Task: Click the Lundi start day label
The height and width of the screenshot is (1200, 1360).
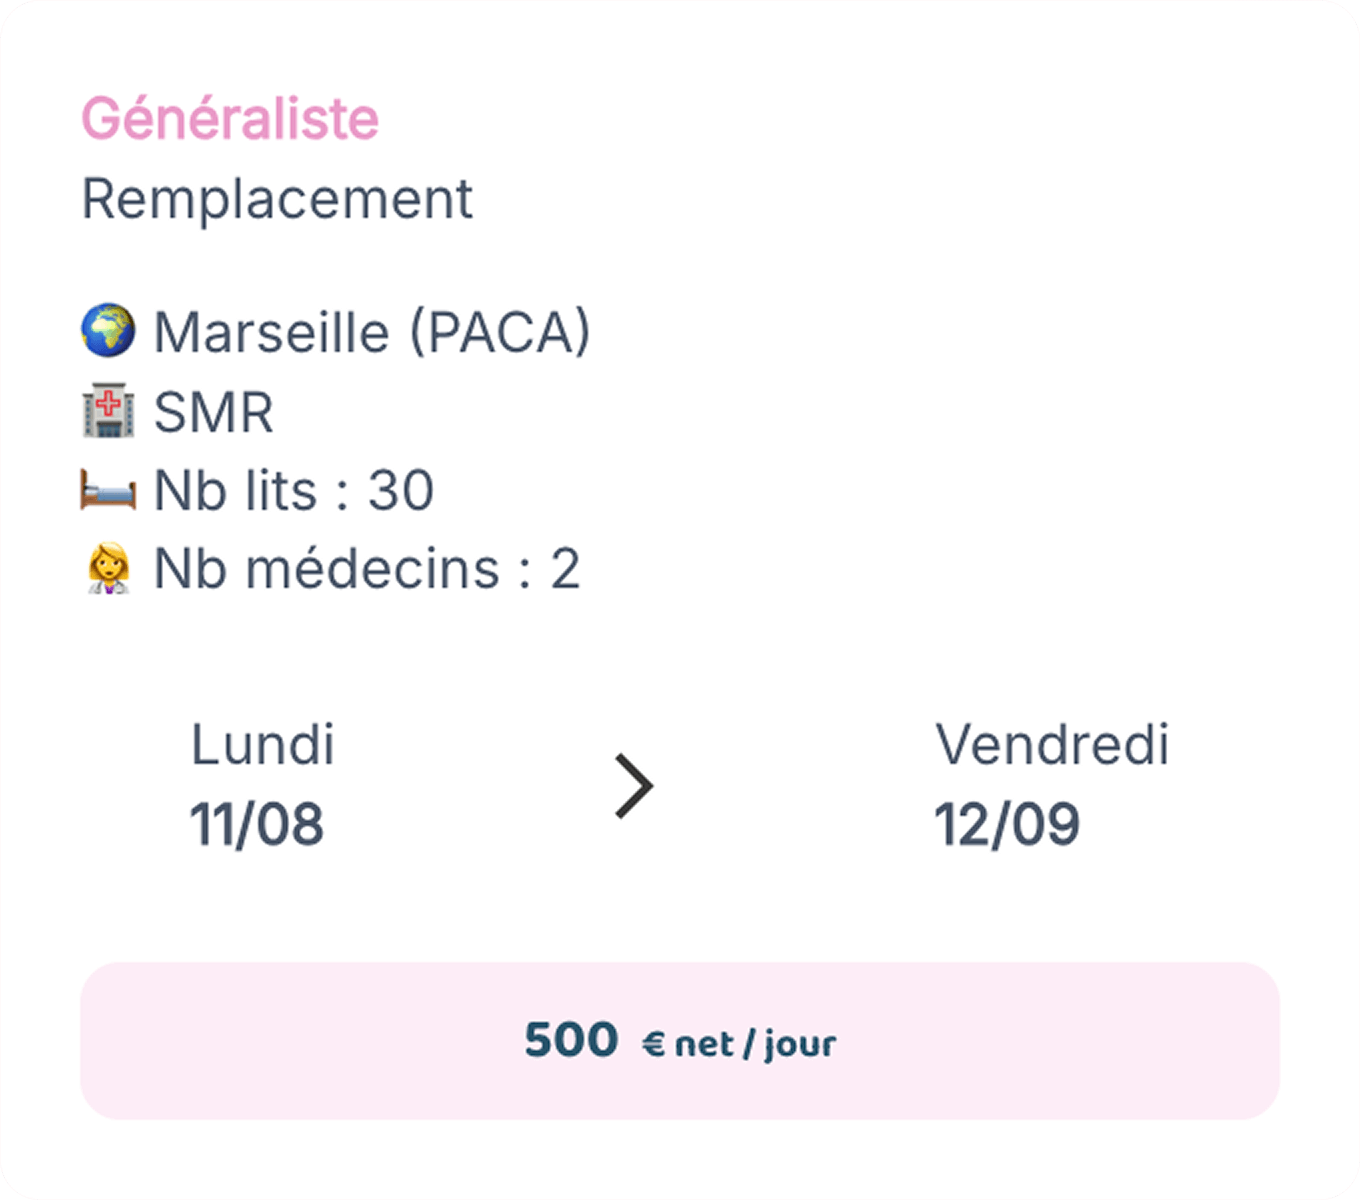Action: click(263, 745)
